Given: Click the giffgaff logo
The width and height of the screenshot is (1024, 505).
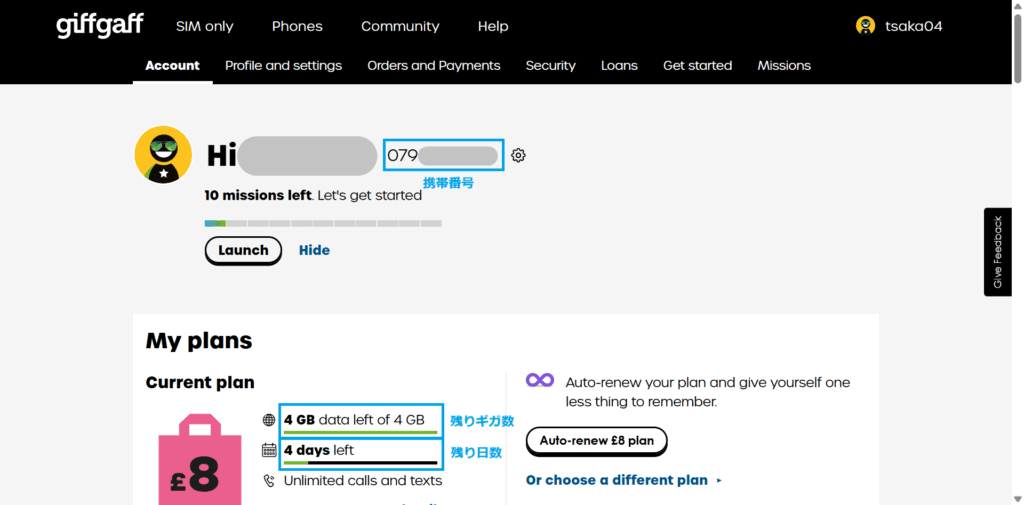Looking at the screenshot, I should [x=99, y=25].
